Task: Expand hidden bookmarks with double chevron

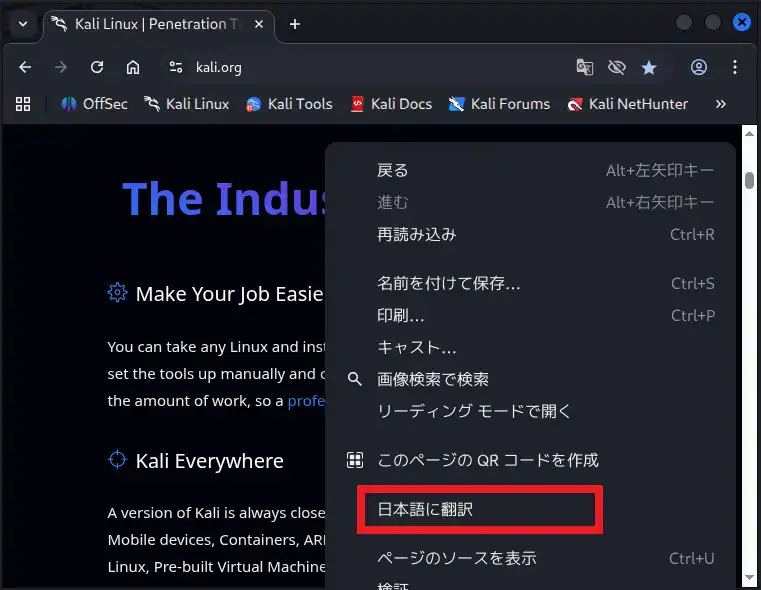Action: point(721,104)
